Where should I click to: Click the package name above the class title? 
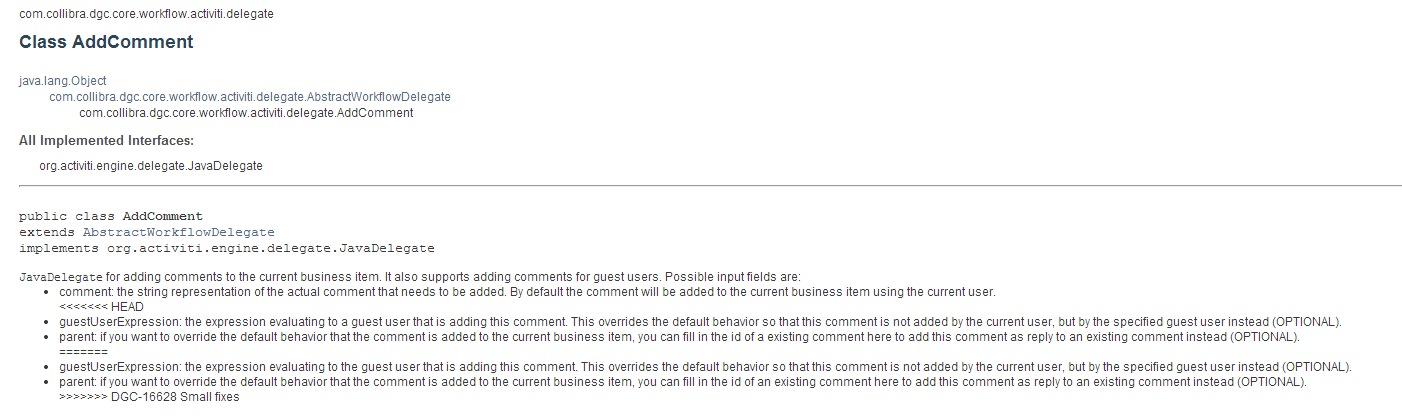pyautogui.click(x=146, y=14)
